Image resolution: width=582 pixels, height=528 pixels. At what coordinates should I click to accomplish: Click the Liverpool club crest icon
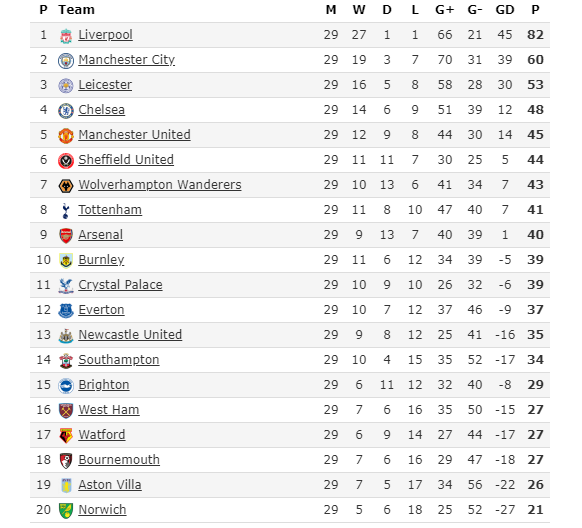pos(66,36)
